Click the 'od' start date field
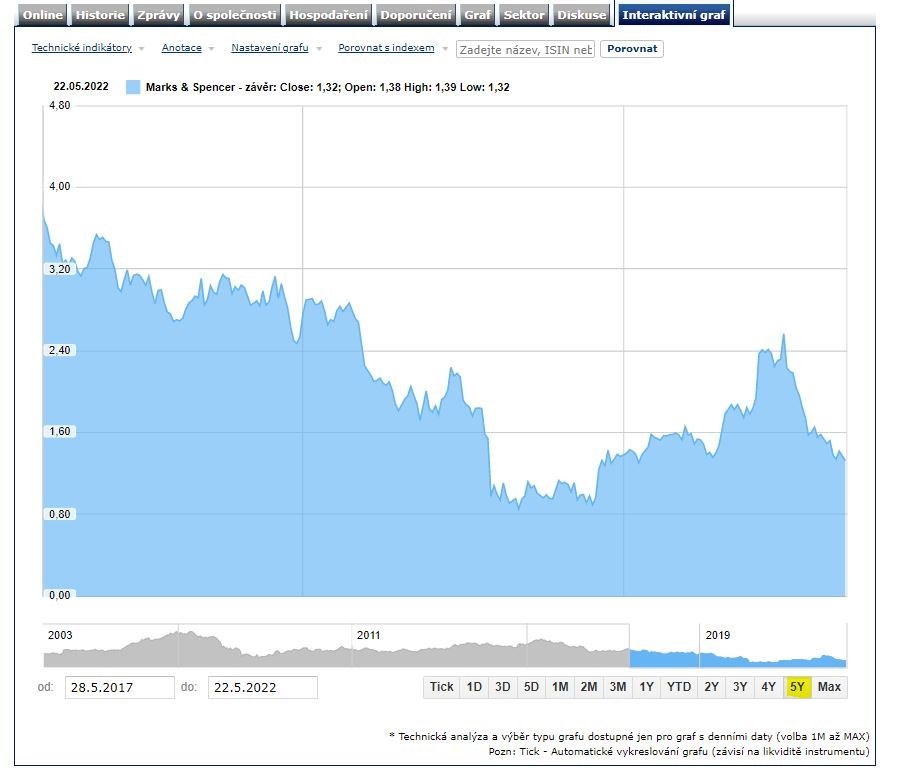This screenshot has width=899, height=773. pyautogui.click(x=120, y=688)
